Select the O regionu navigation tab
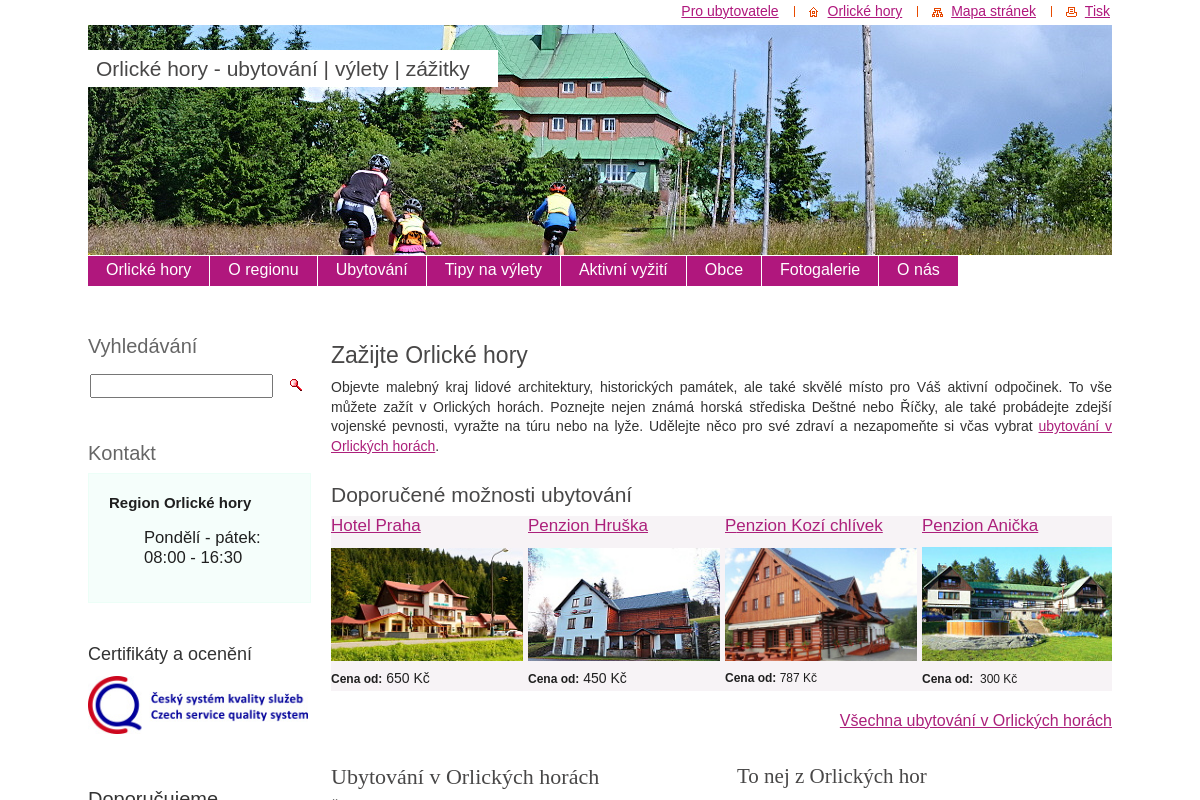This screenshot has height=800, width=1200. [263, 270]
